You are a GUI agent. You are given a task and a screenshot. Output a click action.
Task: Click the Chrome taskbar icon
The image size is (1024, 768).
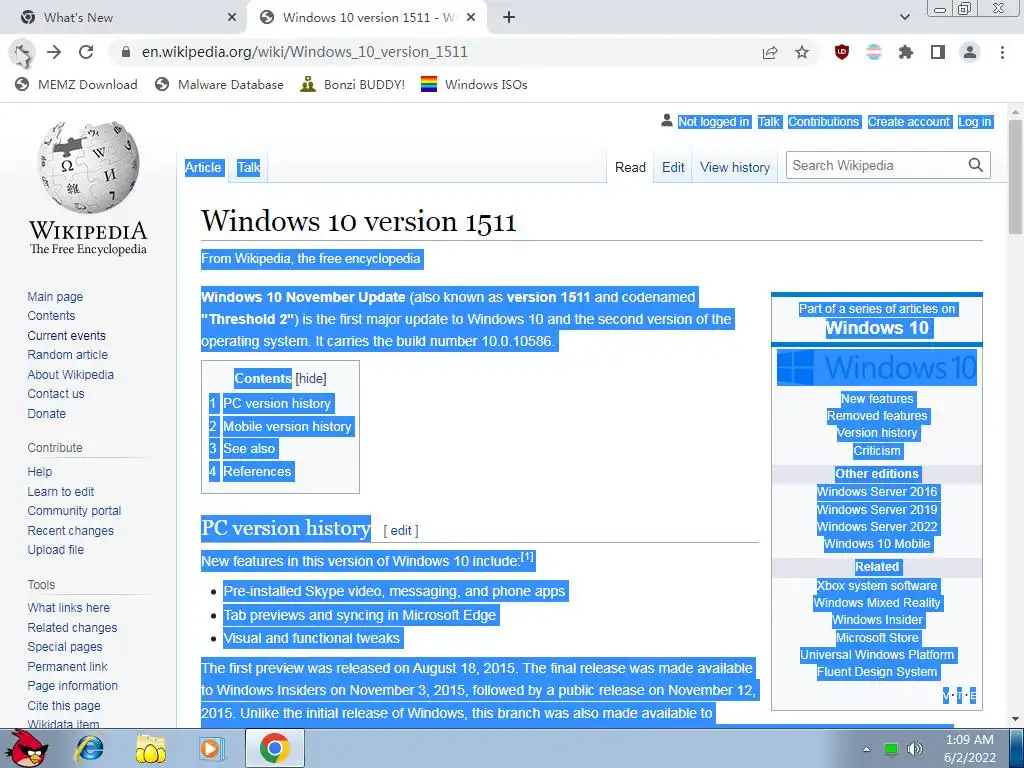[x=274, y=748]
